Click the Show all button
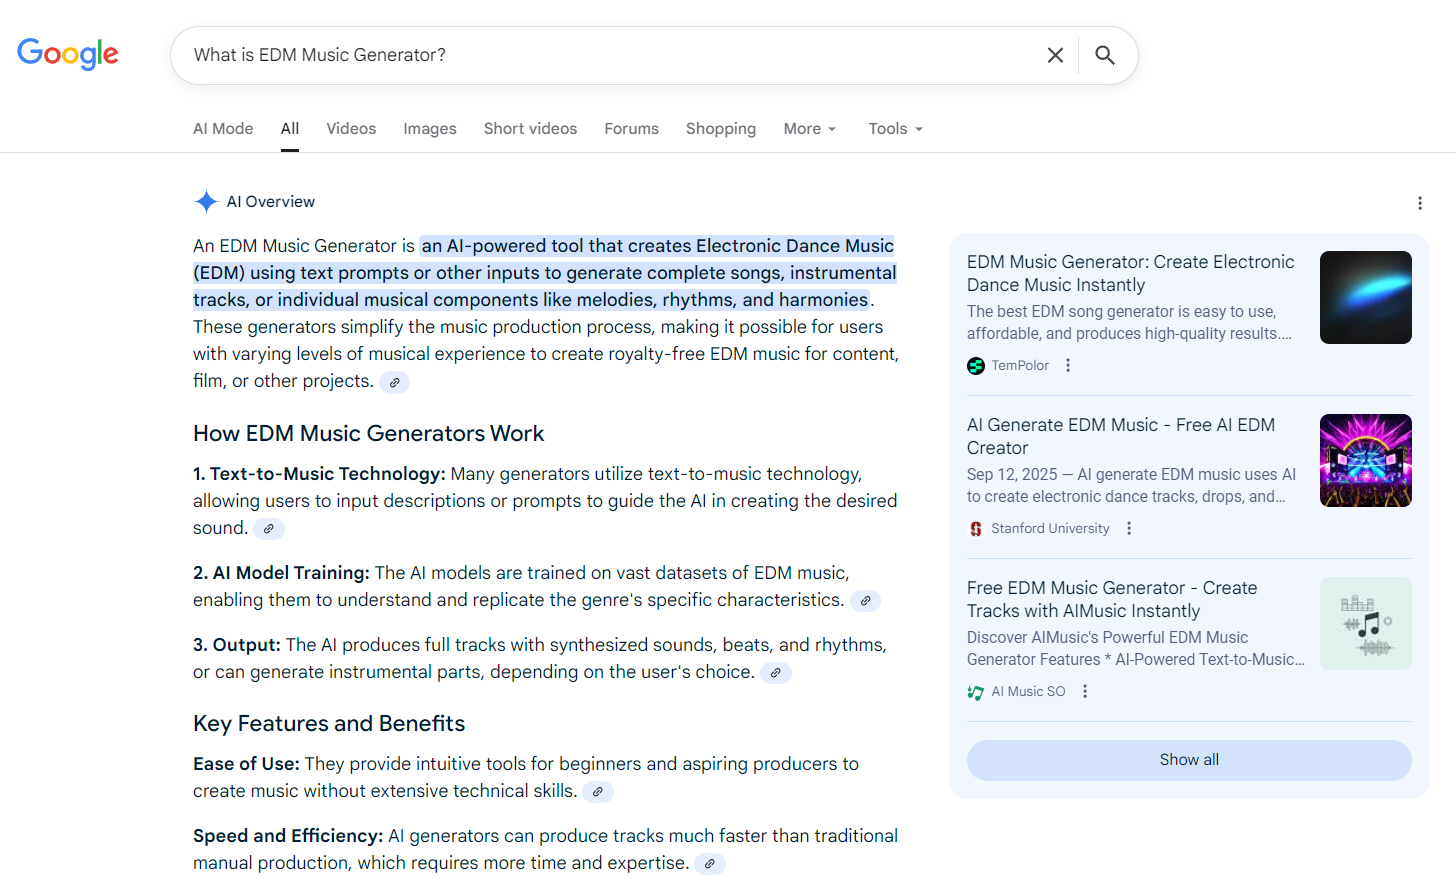1456x887 pixels. pos(1188,759)
